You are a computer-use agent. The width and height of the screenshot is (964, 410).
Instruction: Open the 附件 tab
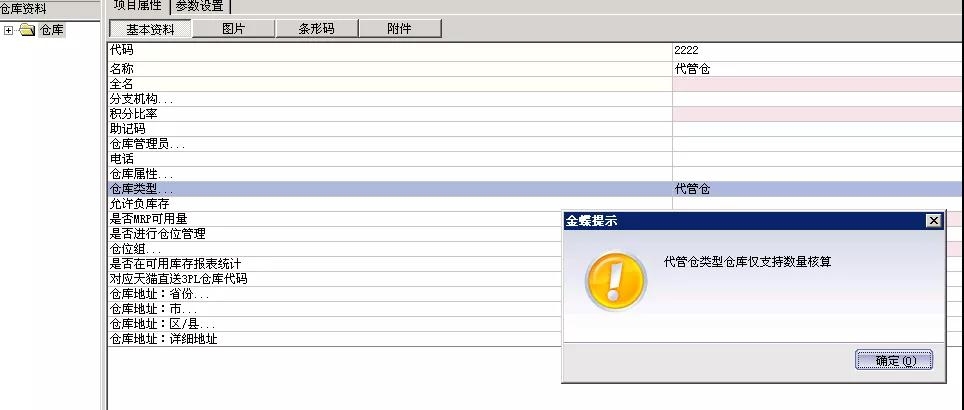[399, 29]
